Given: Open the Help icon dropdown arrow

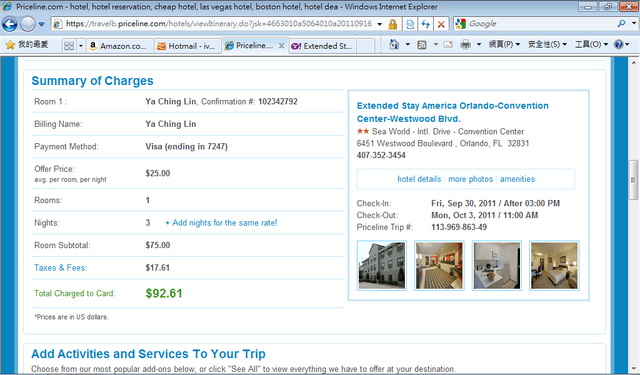Looking at the screenshot, I should (x=628, y=44).
